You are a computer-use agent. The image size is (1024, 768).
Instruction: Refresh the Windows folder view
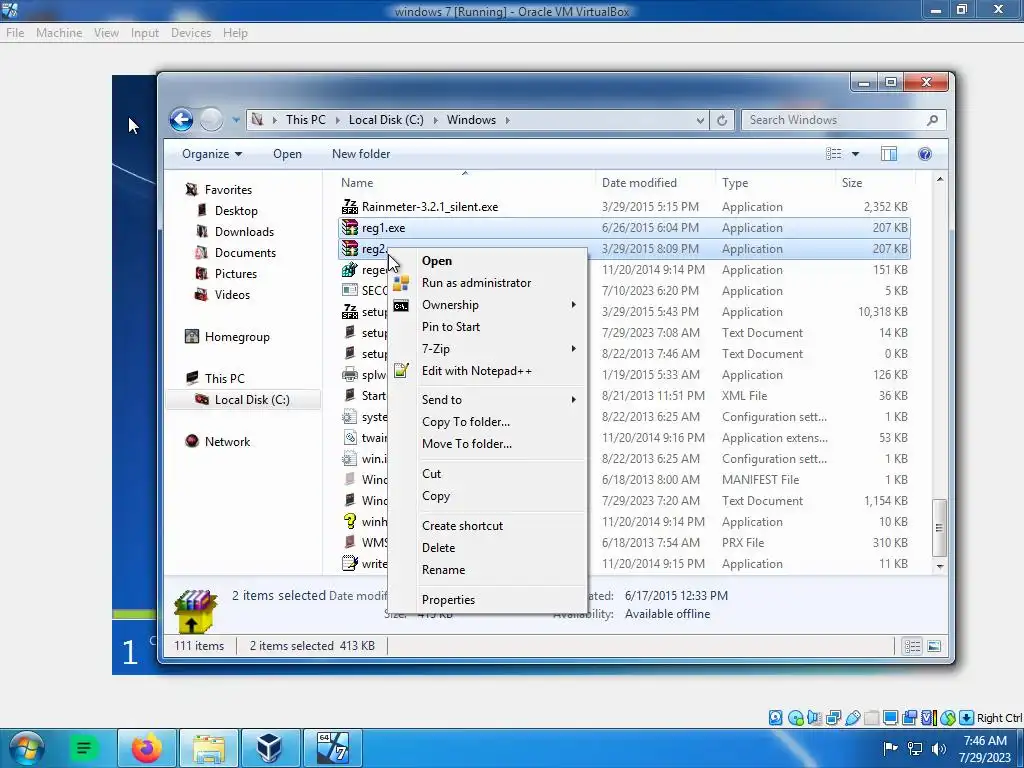(x=722, y=120)
